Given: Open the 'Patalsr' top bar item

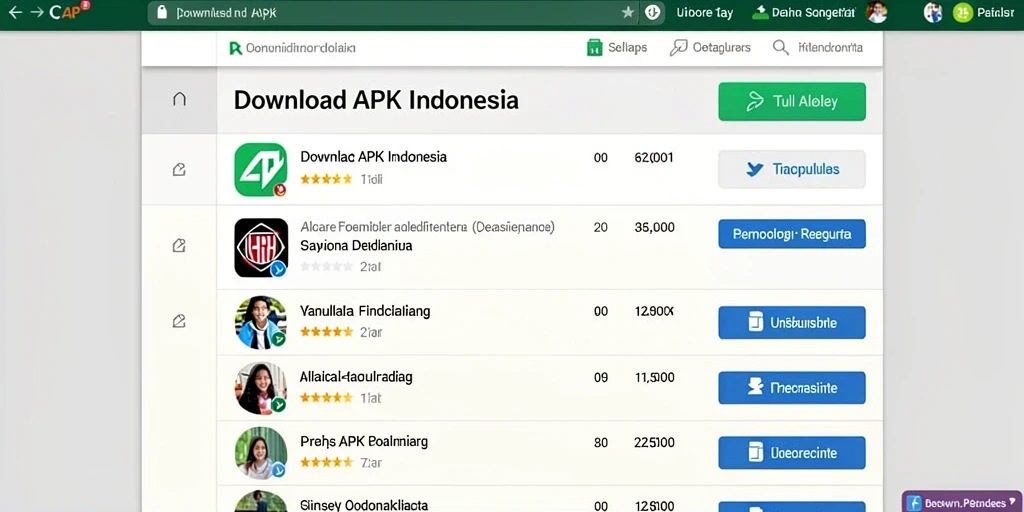Looking at the screenshot, I should tap(995, 12).
